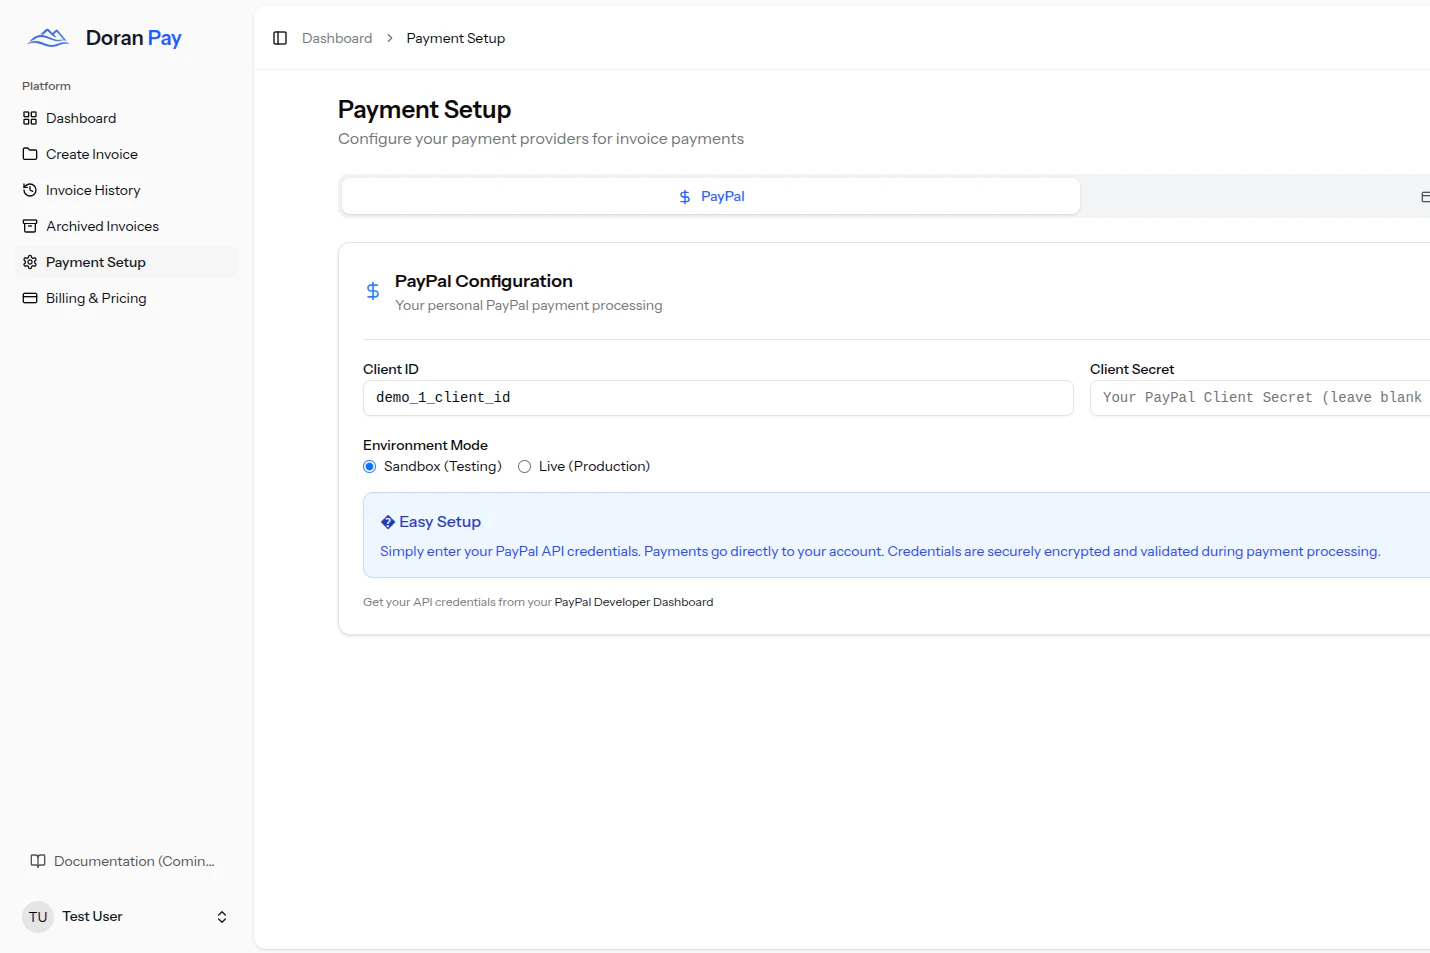Select the Live (Production) radio button
Image resolution: width=1430 pixels, height=953 pixels.
tap(524, 466)
